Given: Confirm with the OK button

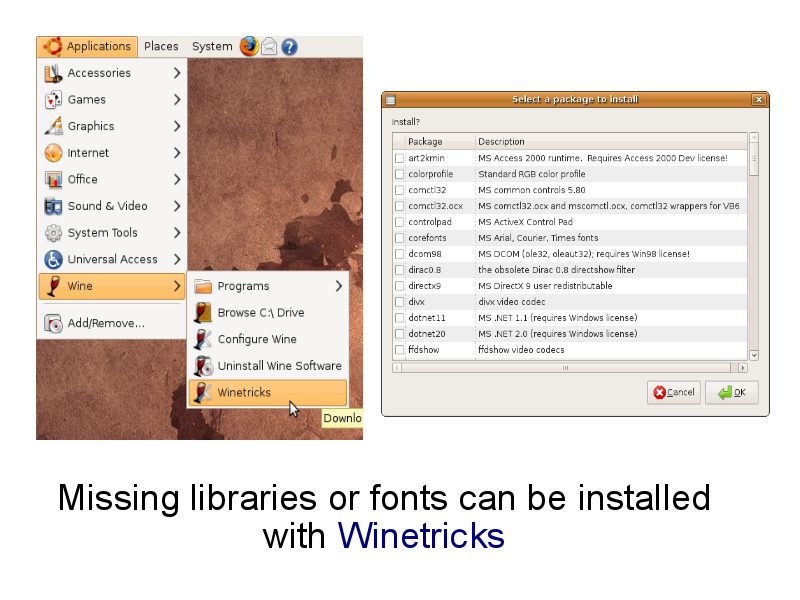Looking at the screenshot, I should tap(732, 392).
